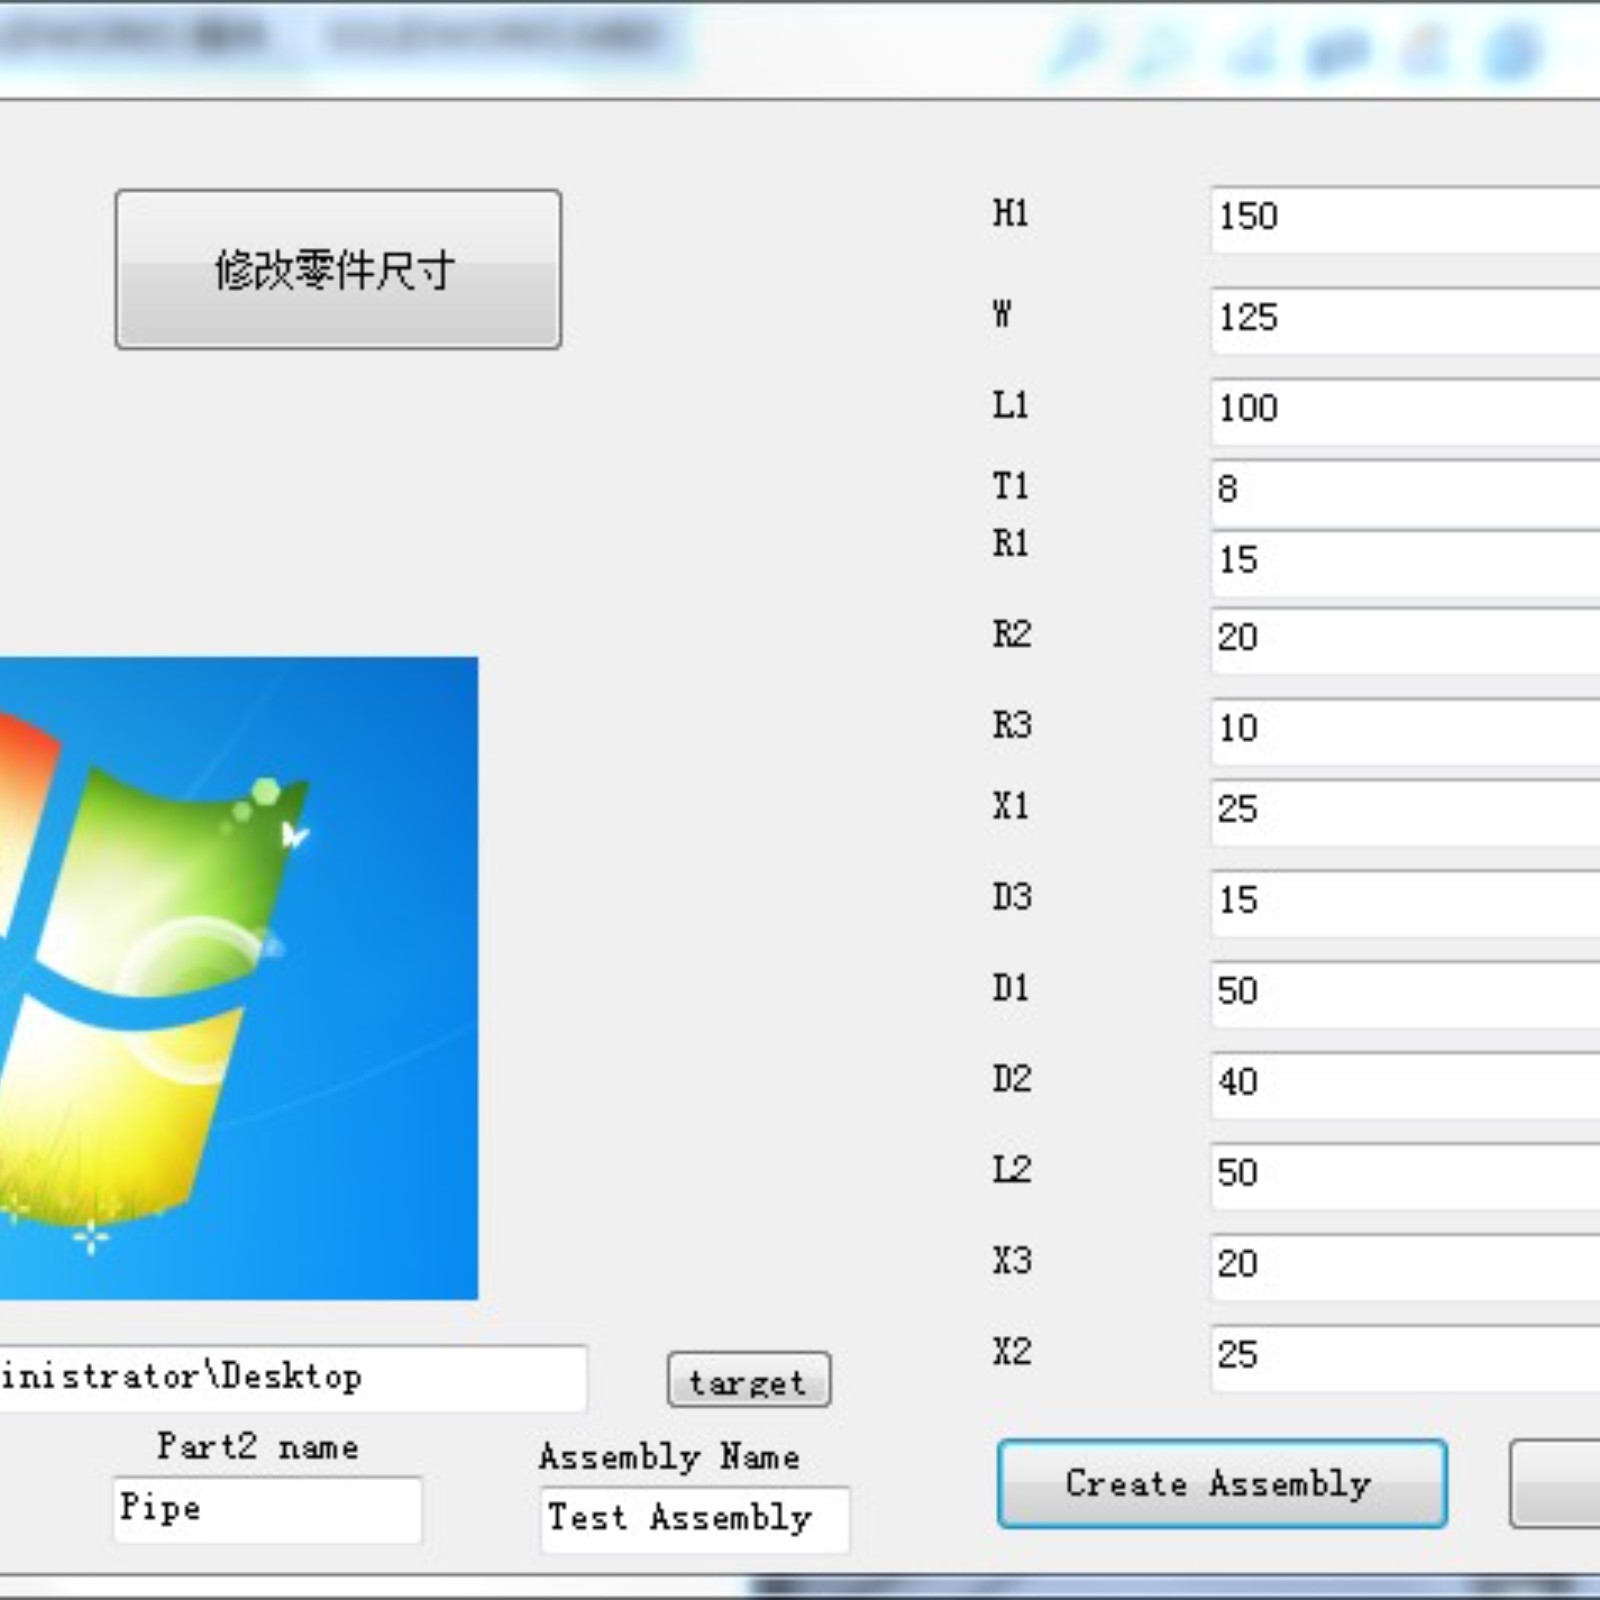This screenshot has width=1600, height=1600.
Task: Focus the L1 field containing 100
Action: coord(1400,410)
